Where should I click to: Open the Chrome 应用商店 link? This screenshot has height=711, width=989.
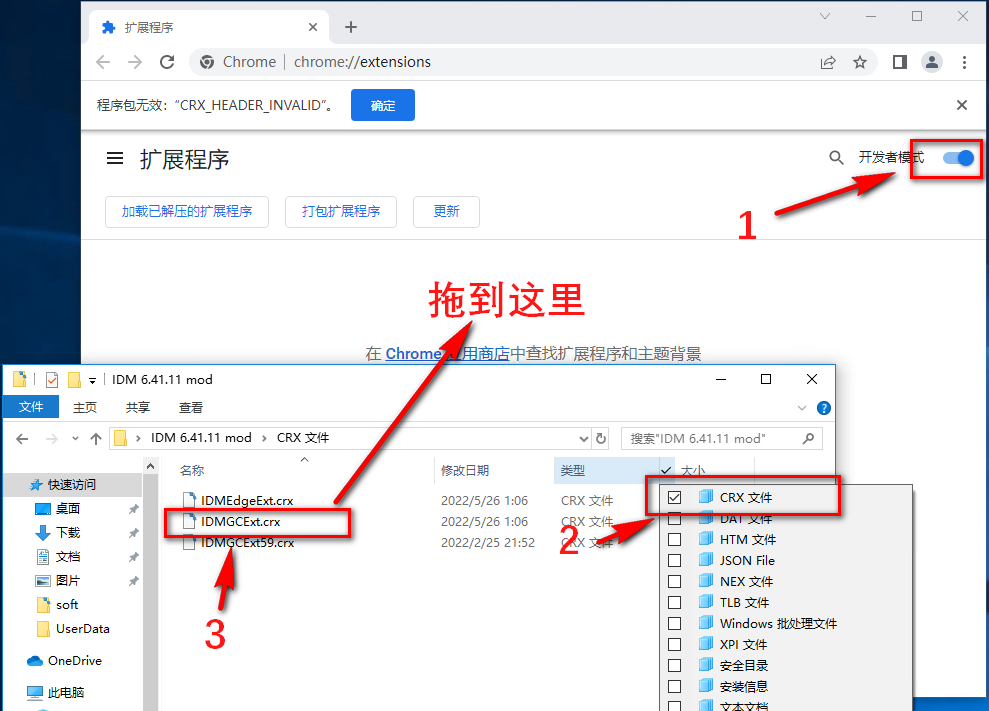[x=447, y=353]
